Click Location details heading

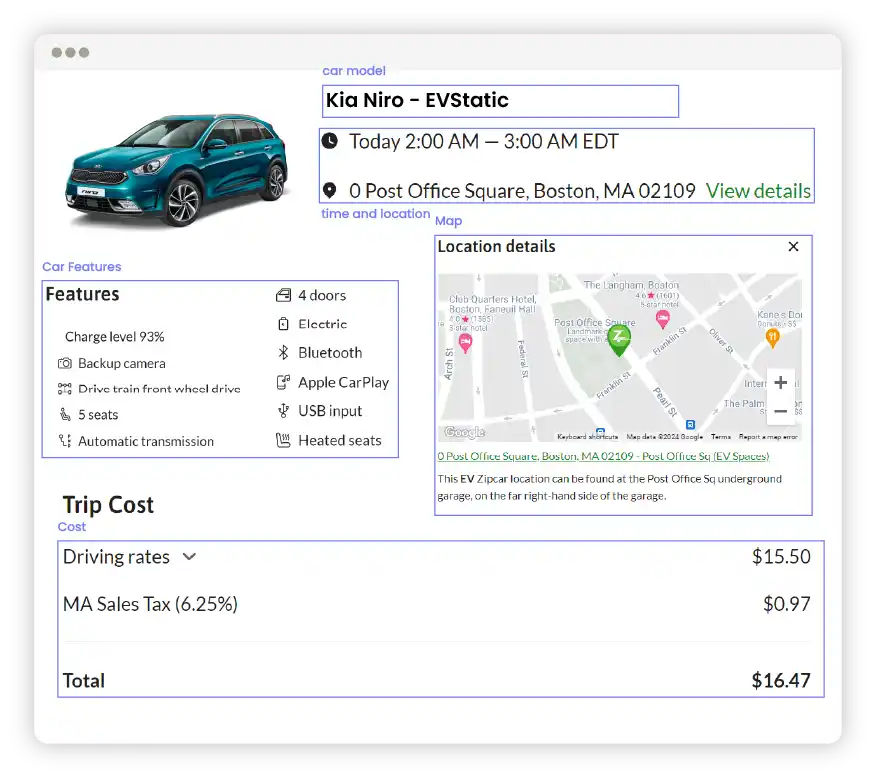[496, 246]
